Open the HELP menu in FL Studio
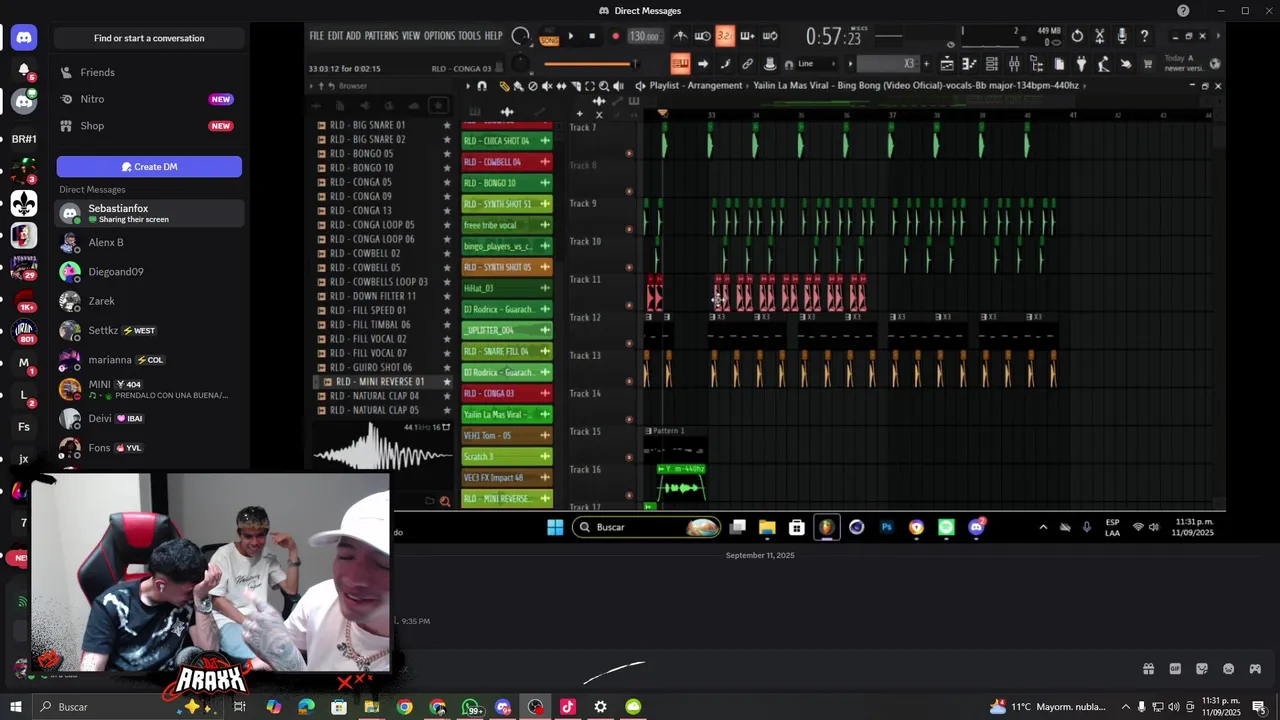The height and width of the screenshot is (720, 1280). pos(494,36)
